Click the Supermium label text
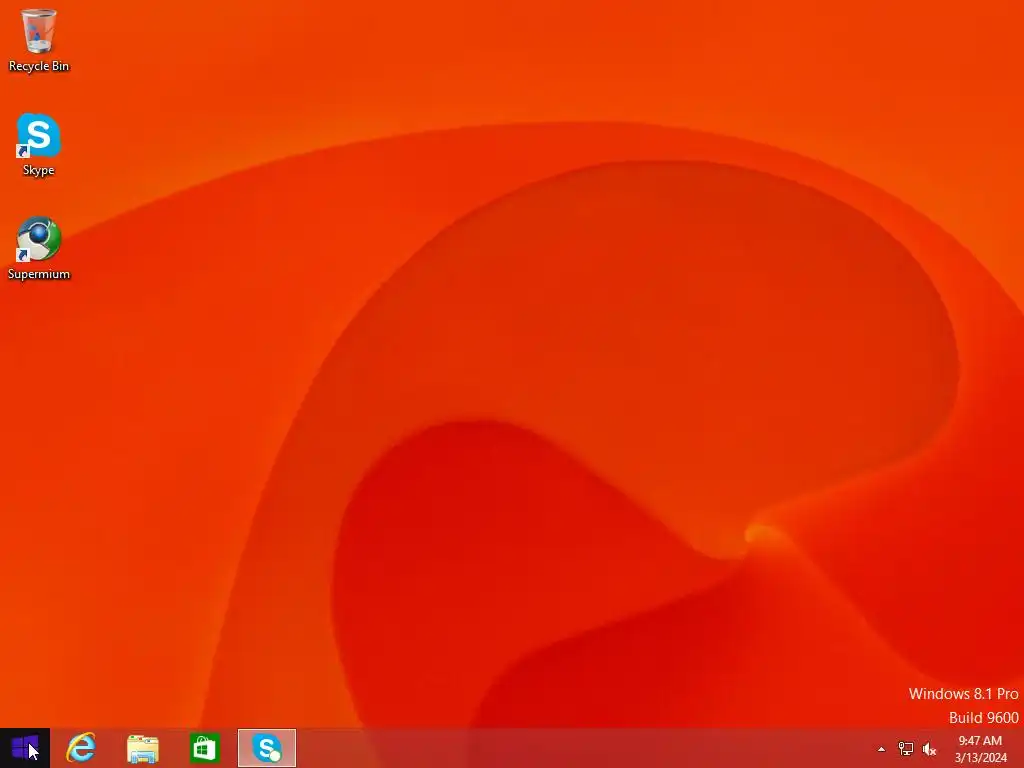The height and width of the screenshot is (768, 1024). coord(39,274)
